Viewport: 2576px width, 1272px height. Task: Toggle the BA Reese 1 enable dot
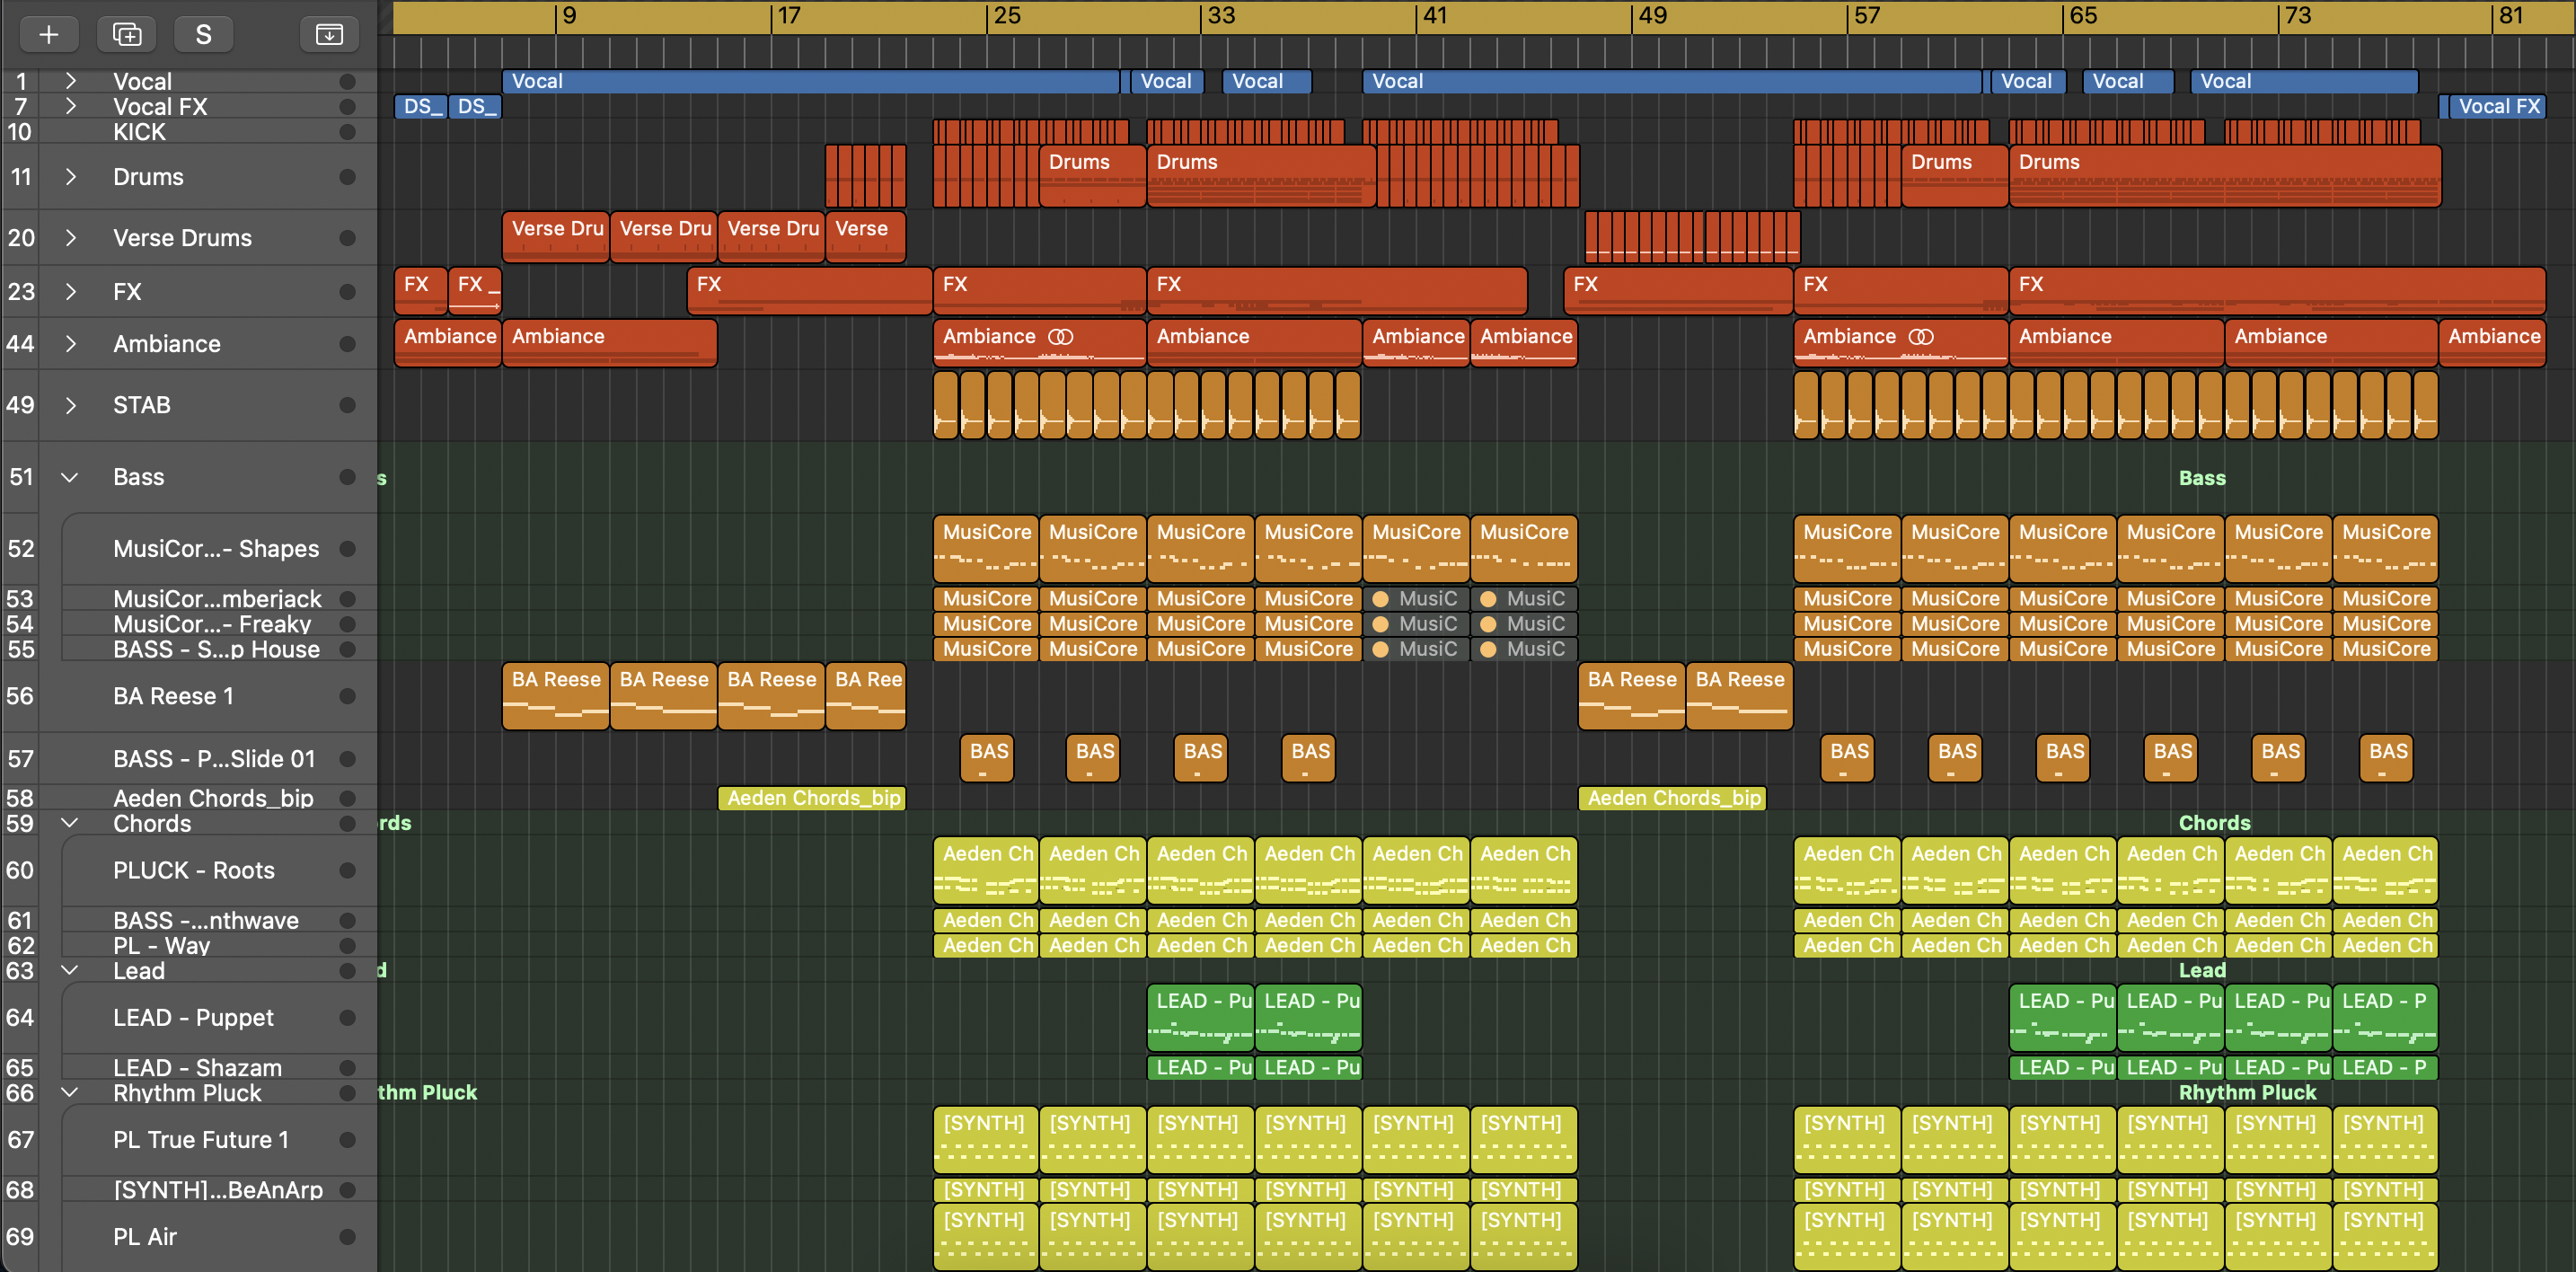tap(347, 696)
